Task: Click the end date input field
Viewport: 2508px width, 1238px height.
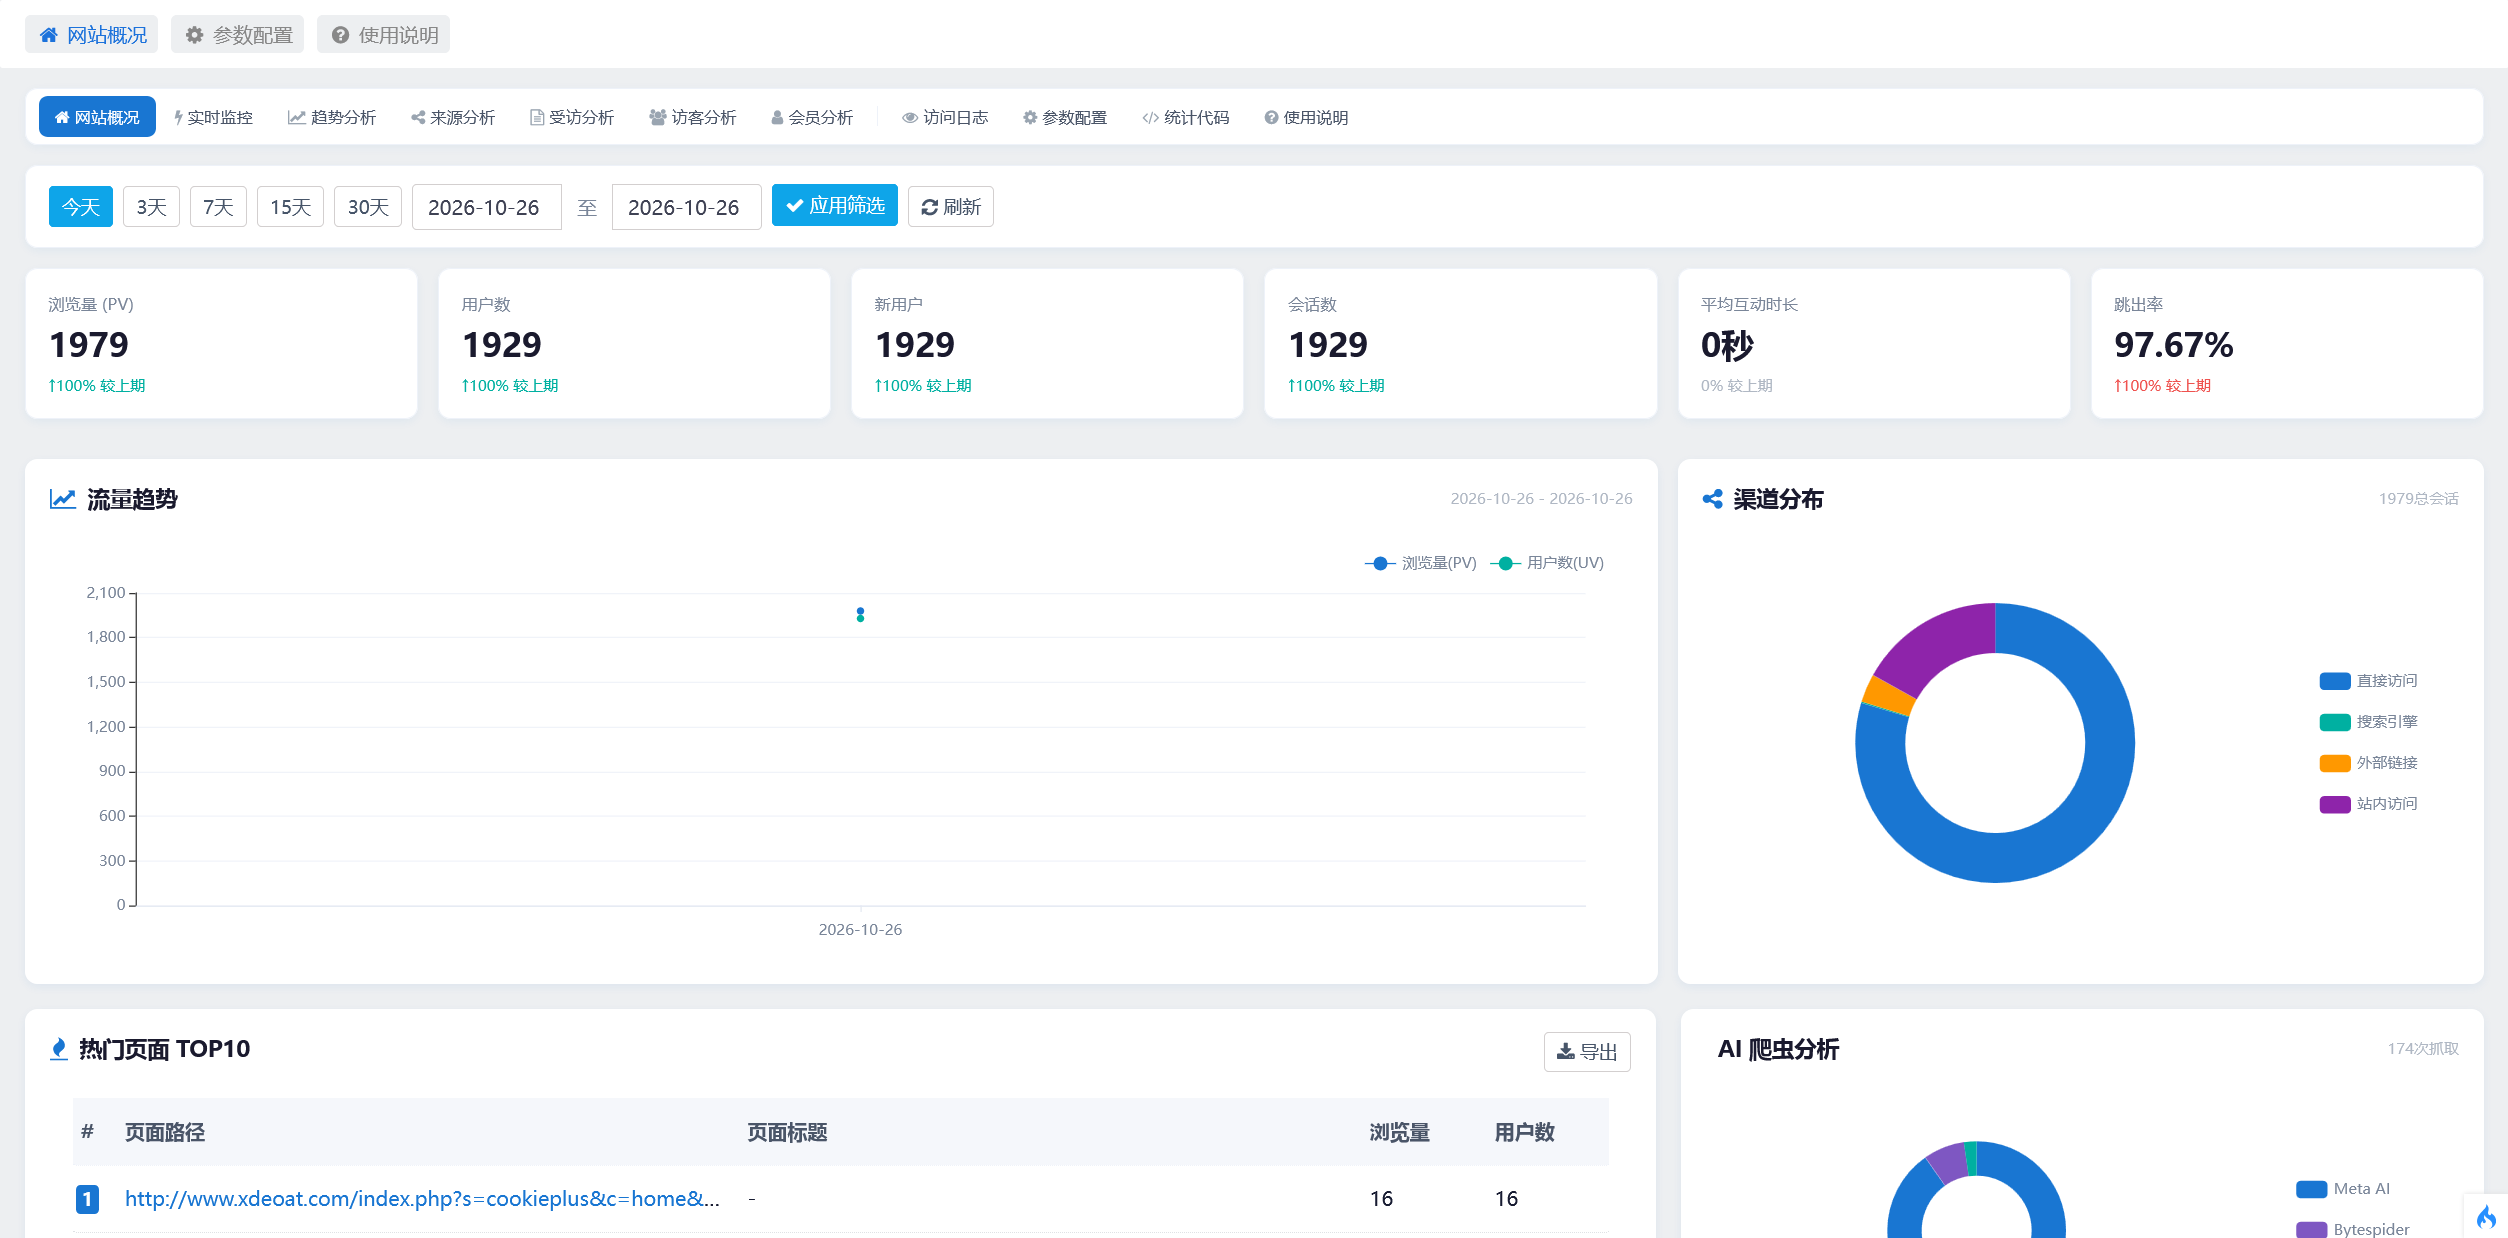Action: (x=687, y=207)
